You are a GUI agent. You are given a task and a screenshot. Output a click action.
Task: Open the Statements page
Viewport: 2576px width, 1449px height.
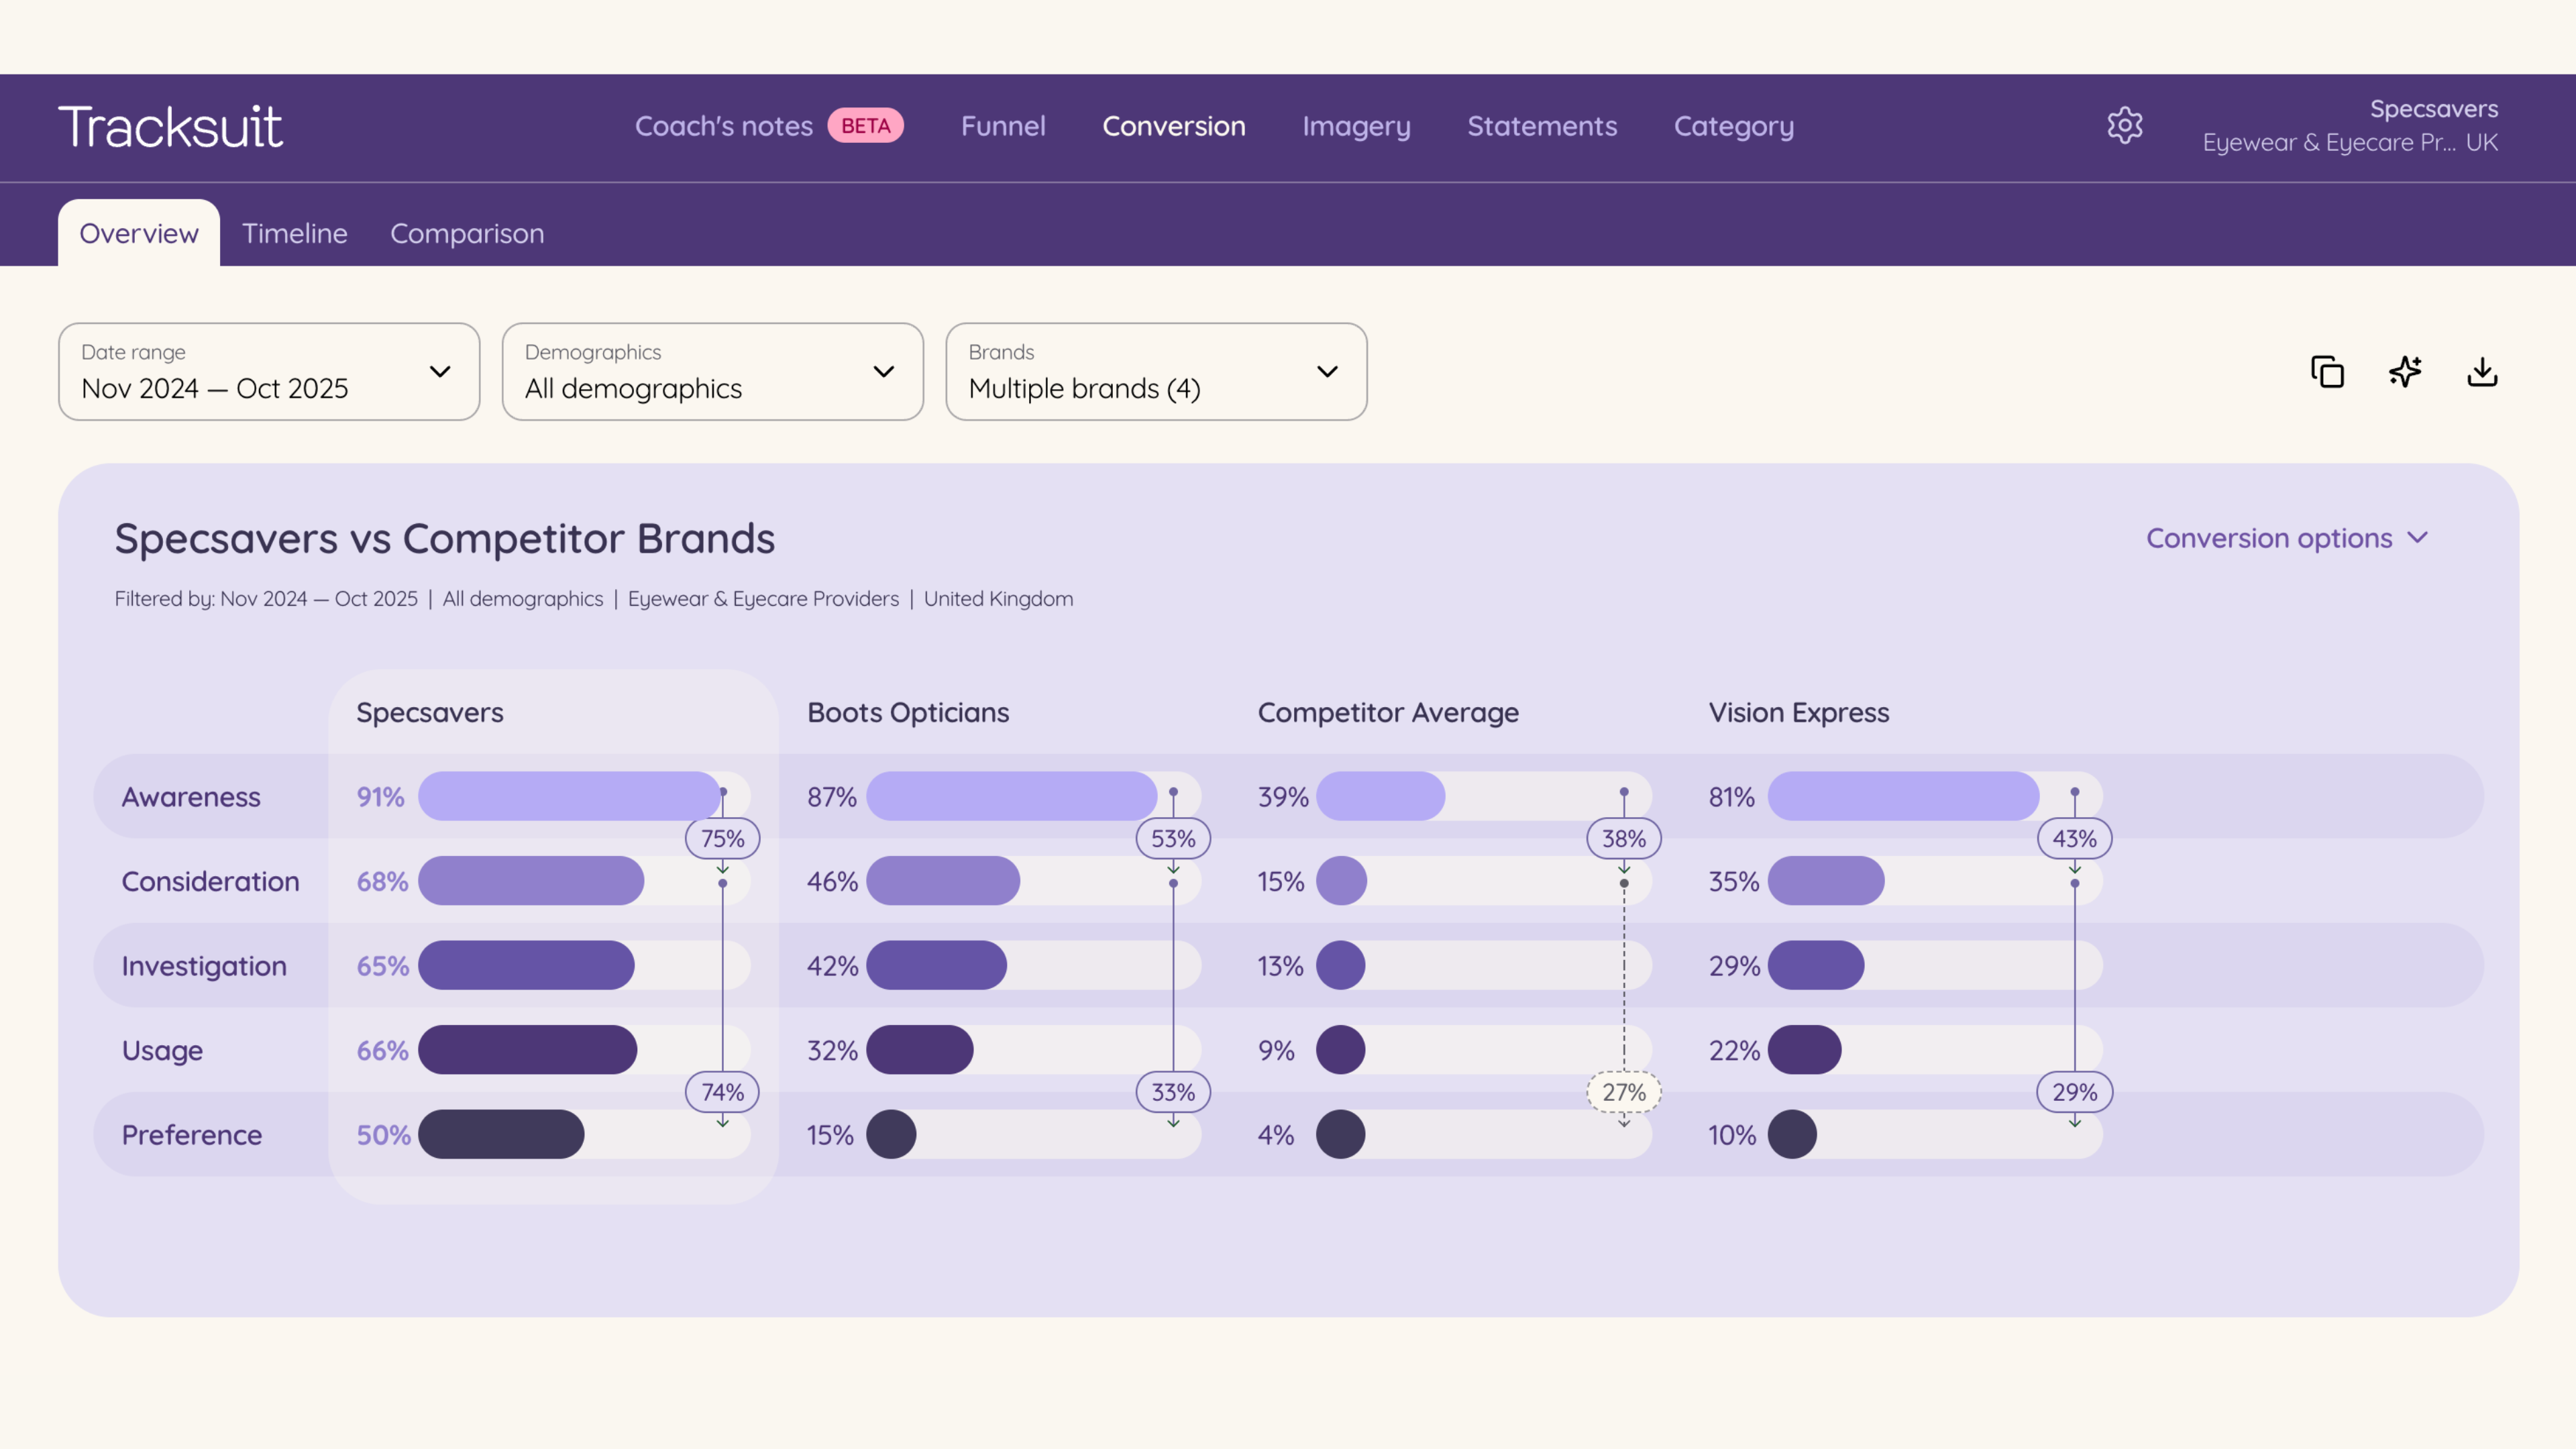tap(1542, 126)
